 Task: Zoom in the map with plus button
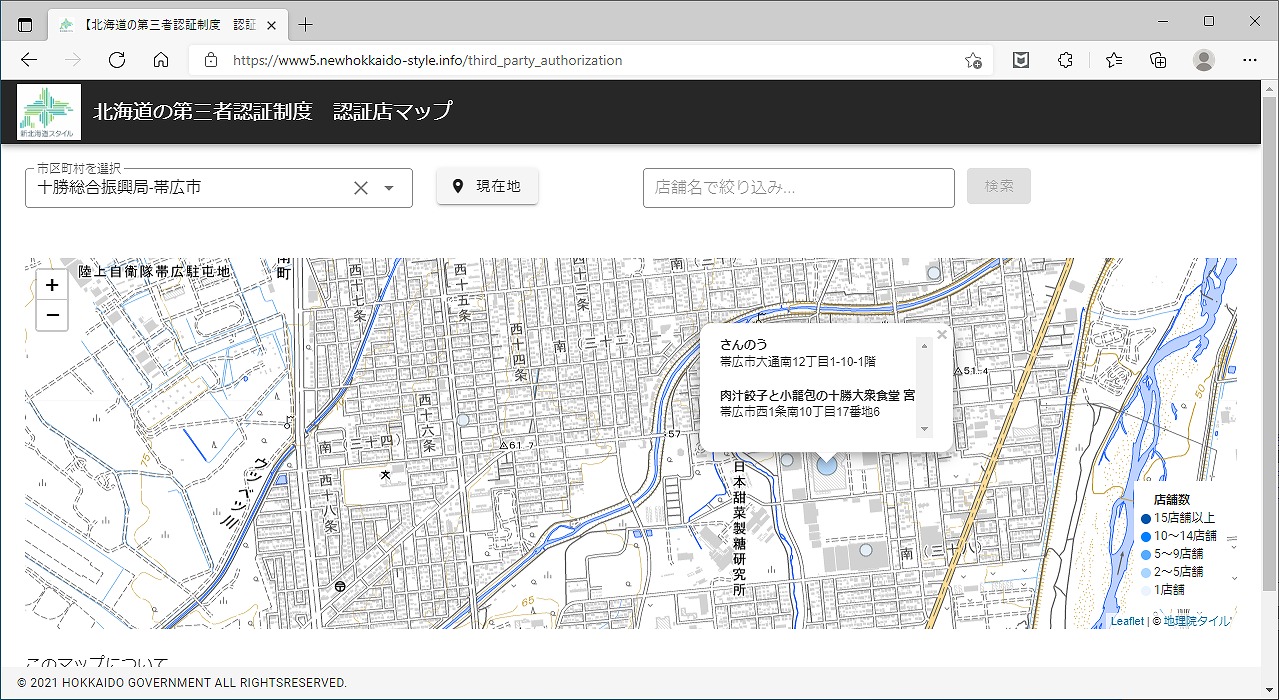pyautogui.click(x=52, y=285)
